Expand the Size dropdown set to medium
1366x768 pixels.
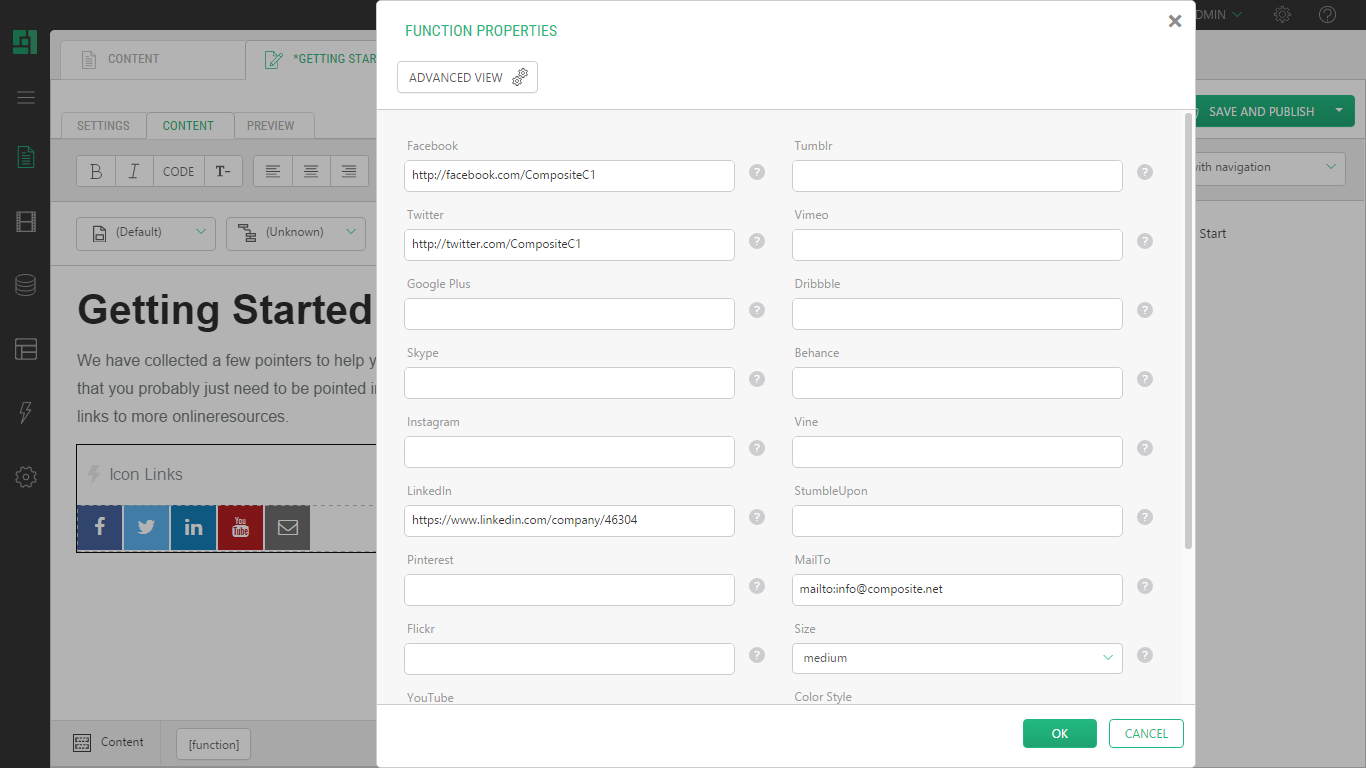956,658
